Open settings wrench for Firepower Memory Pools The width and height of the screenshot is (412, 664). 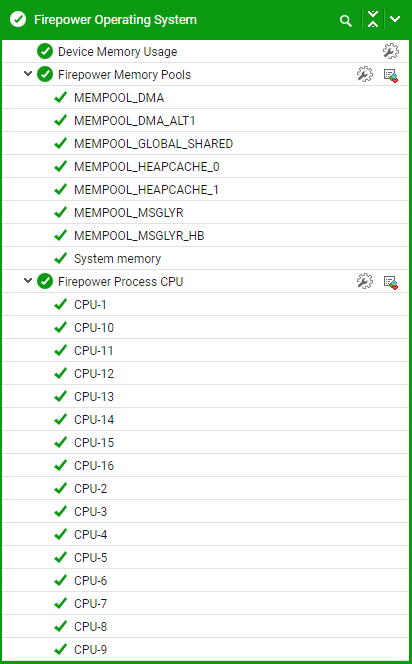[x=365, y=74]
